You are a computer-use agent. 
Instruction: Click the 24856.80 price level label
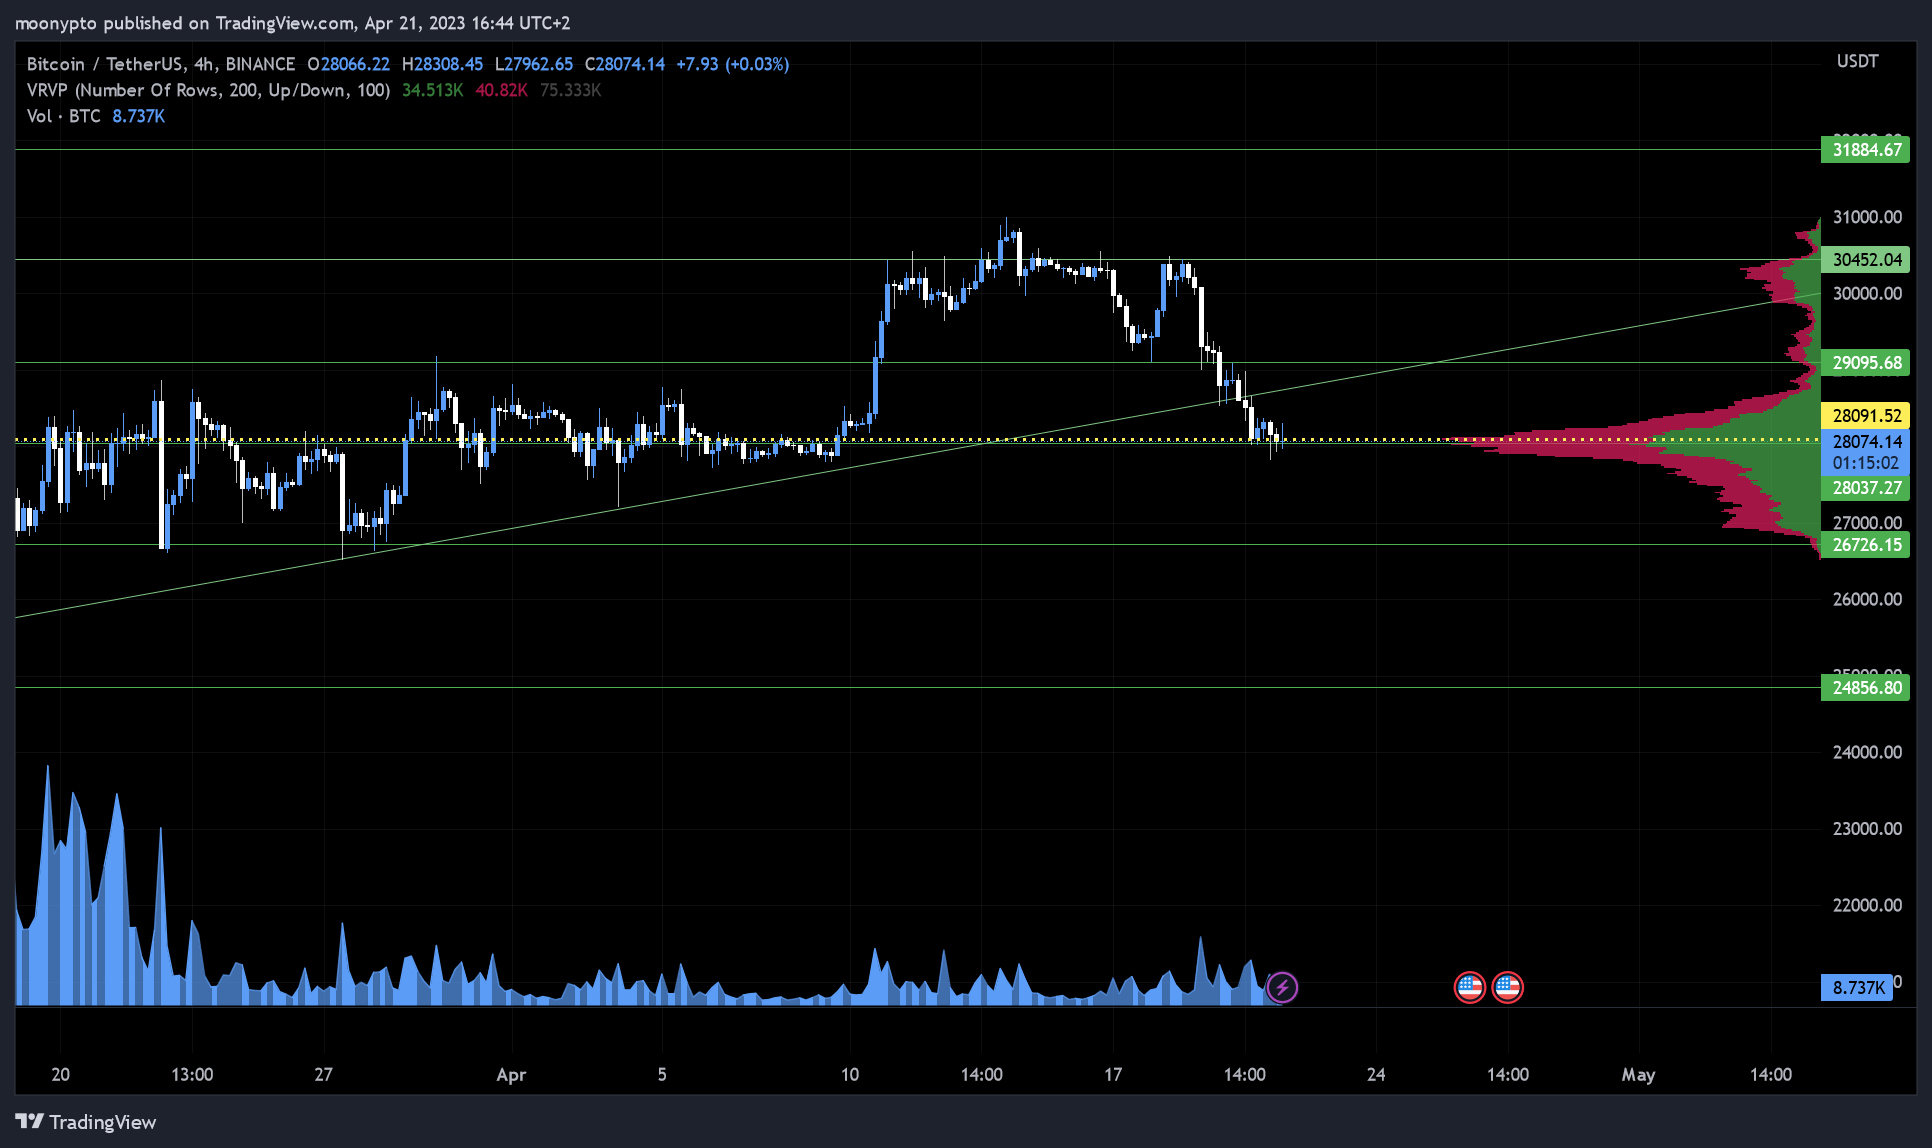(1866, 688)
